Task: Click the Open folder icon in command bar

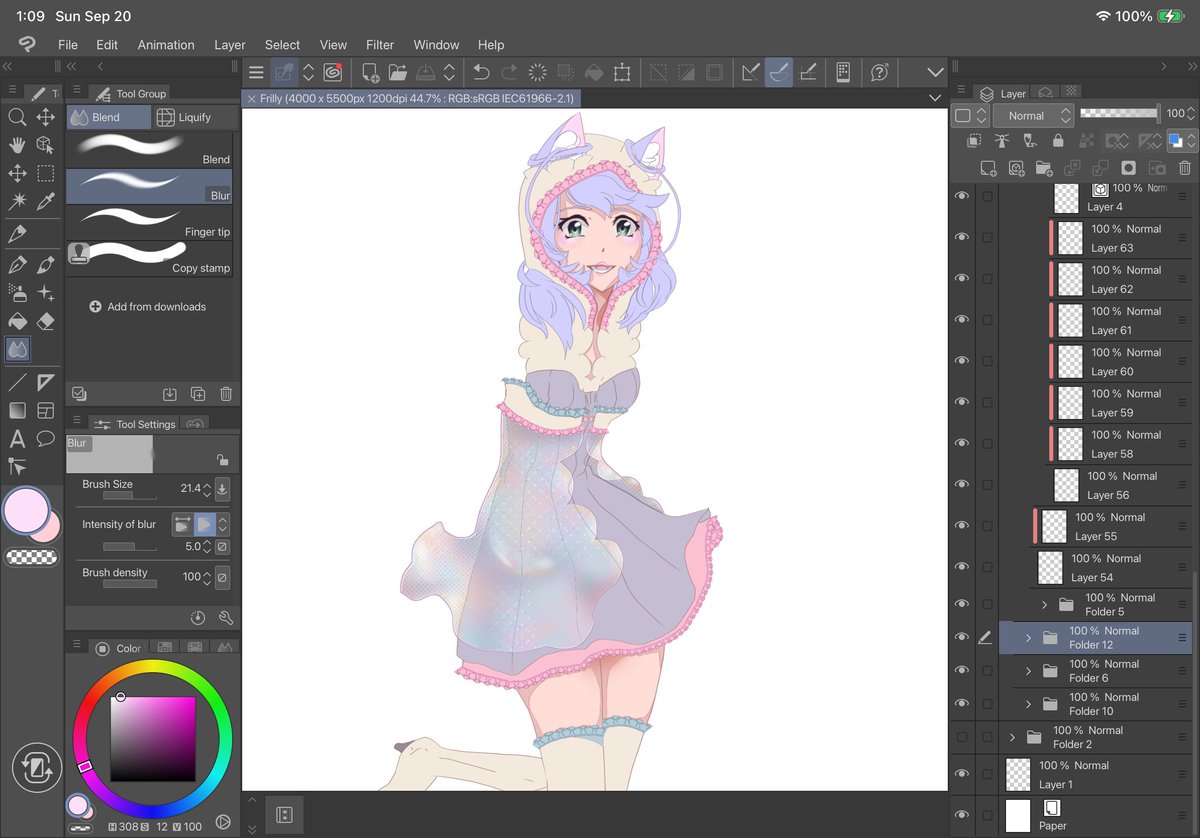Action: pyautogui.click(x=397, y=72)
